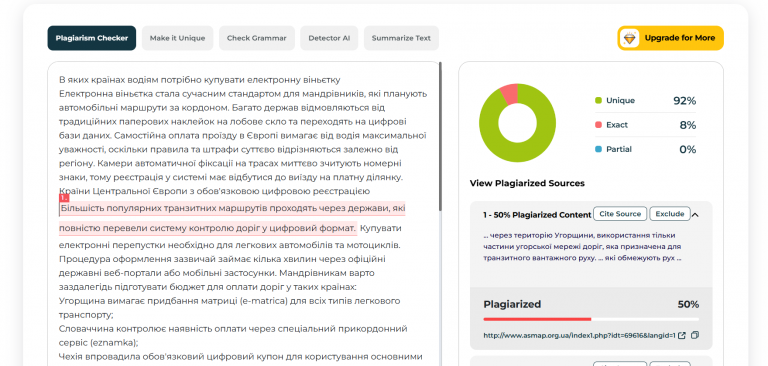Click the highlighted sentence starting 'Більшість популярних'
The width and height of the screenshot is (768, 366).
pos(232,218)
